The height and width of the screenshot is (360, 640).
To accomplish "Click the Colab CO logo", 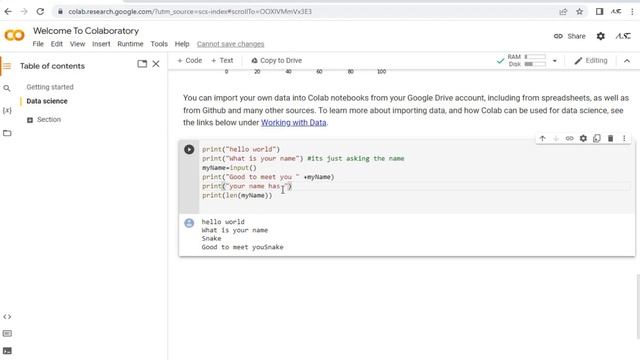I will (14, 36).
